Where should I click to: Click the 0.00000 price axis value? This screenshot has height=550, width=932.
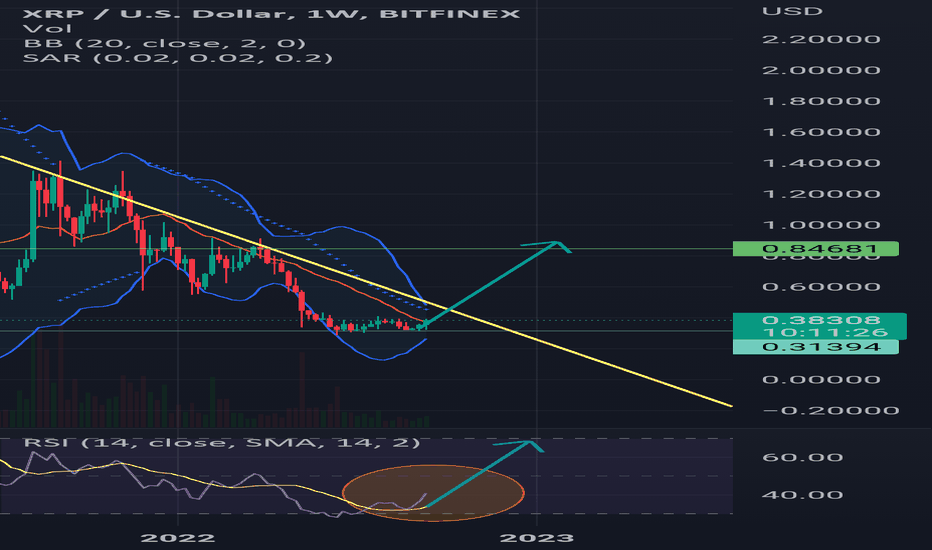pos(821,379)
